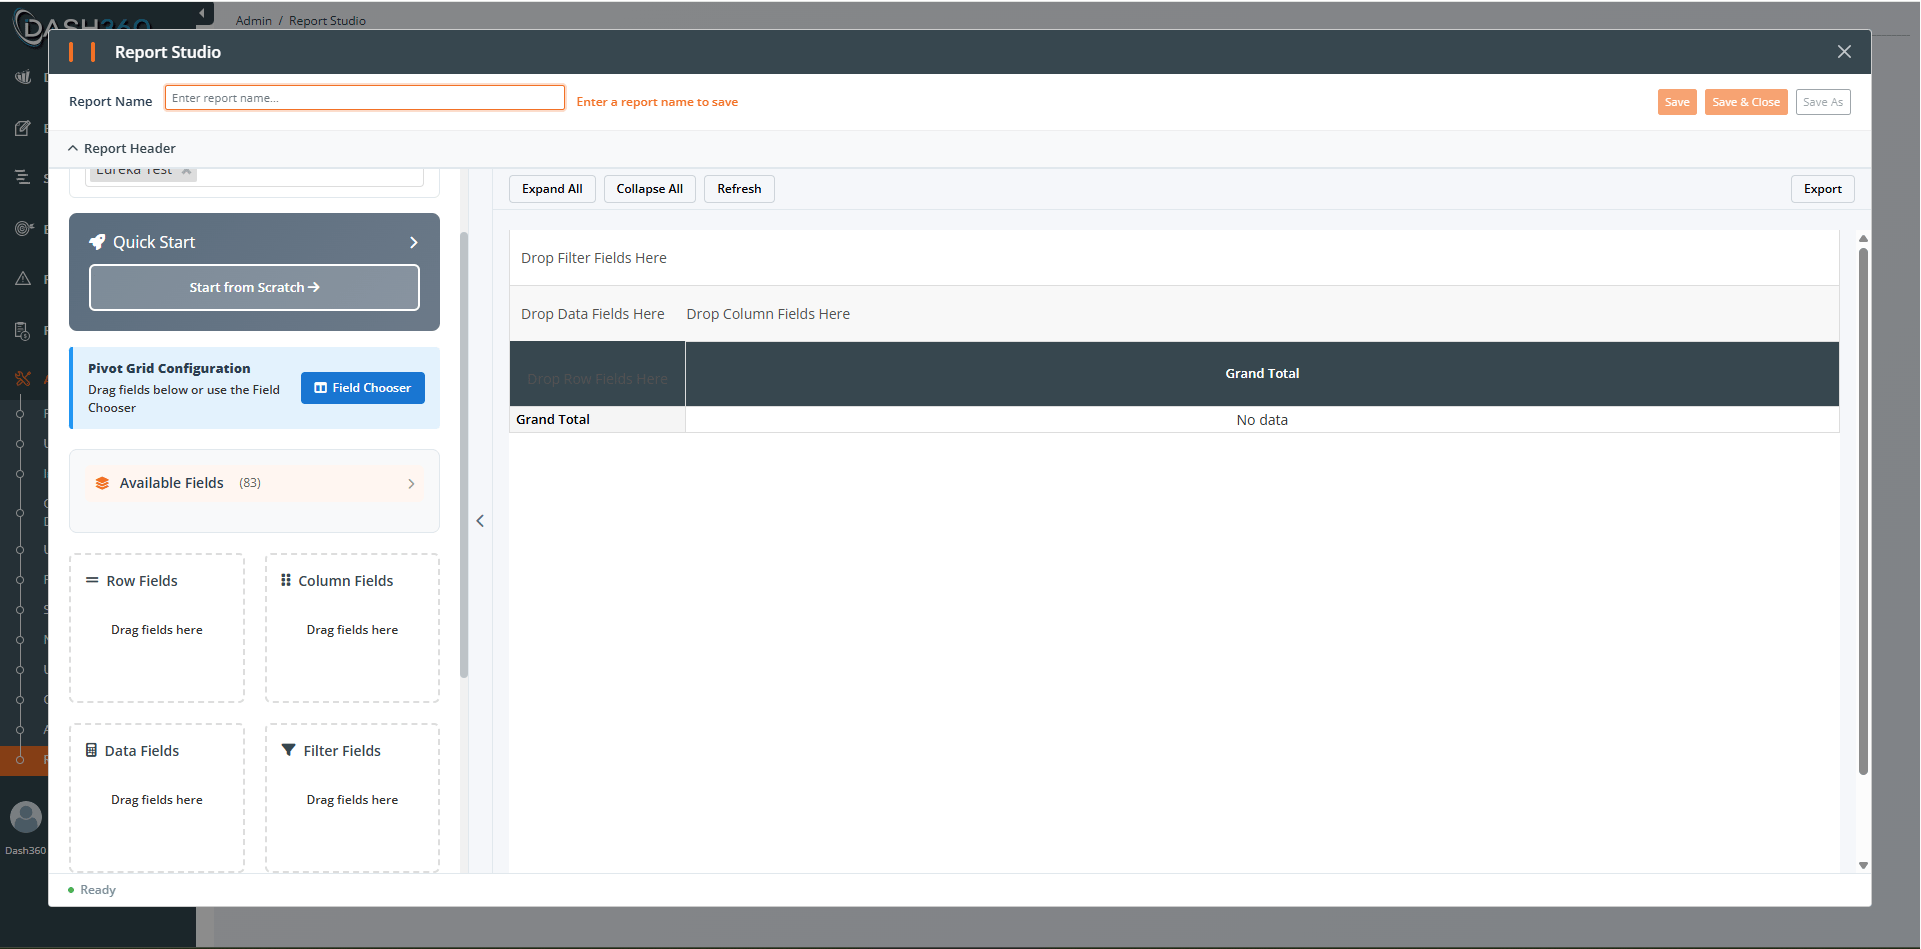Click the Ready status indicator
Screen dimensions: 1921x949
pos(92,890)
